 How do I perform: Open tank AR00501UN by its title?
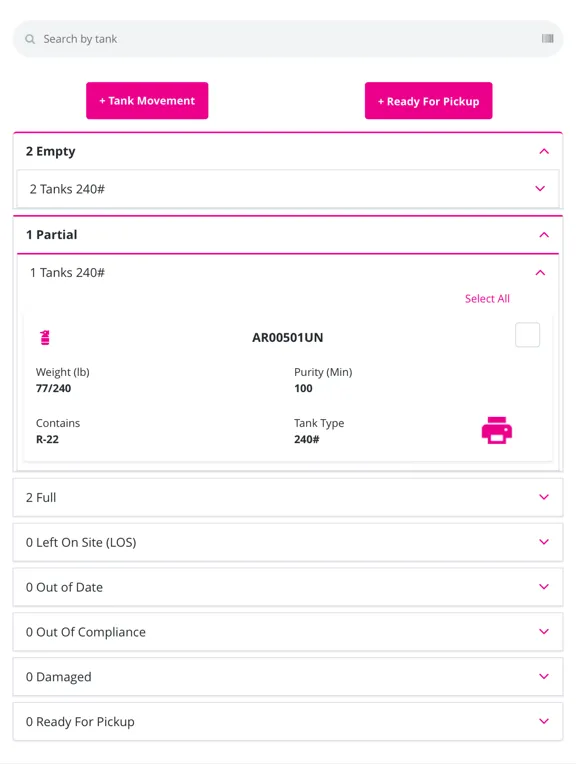[288, 337]
